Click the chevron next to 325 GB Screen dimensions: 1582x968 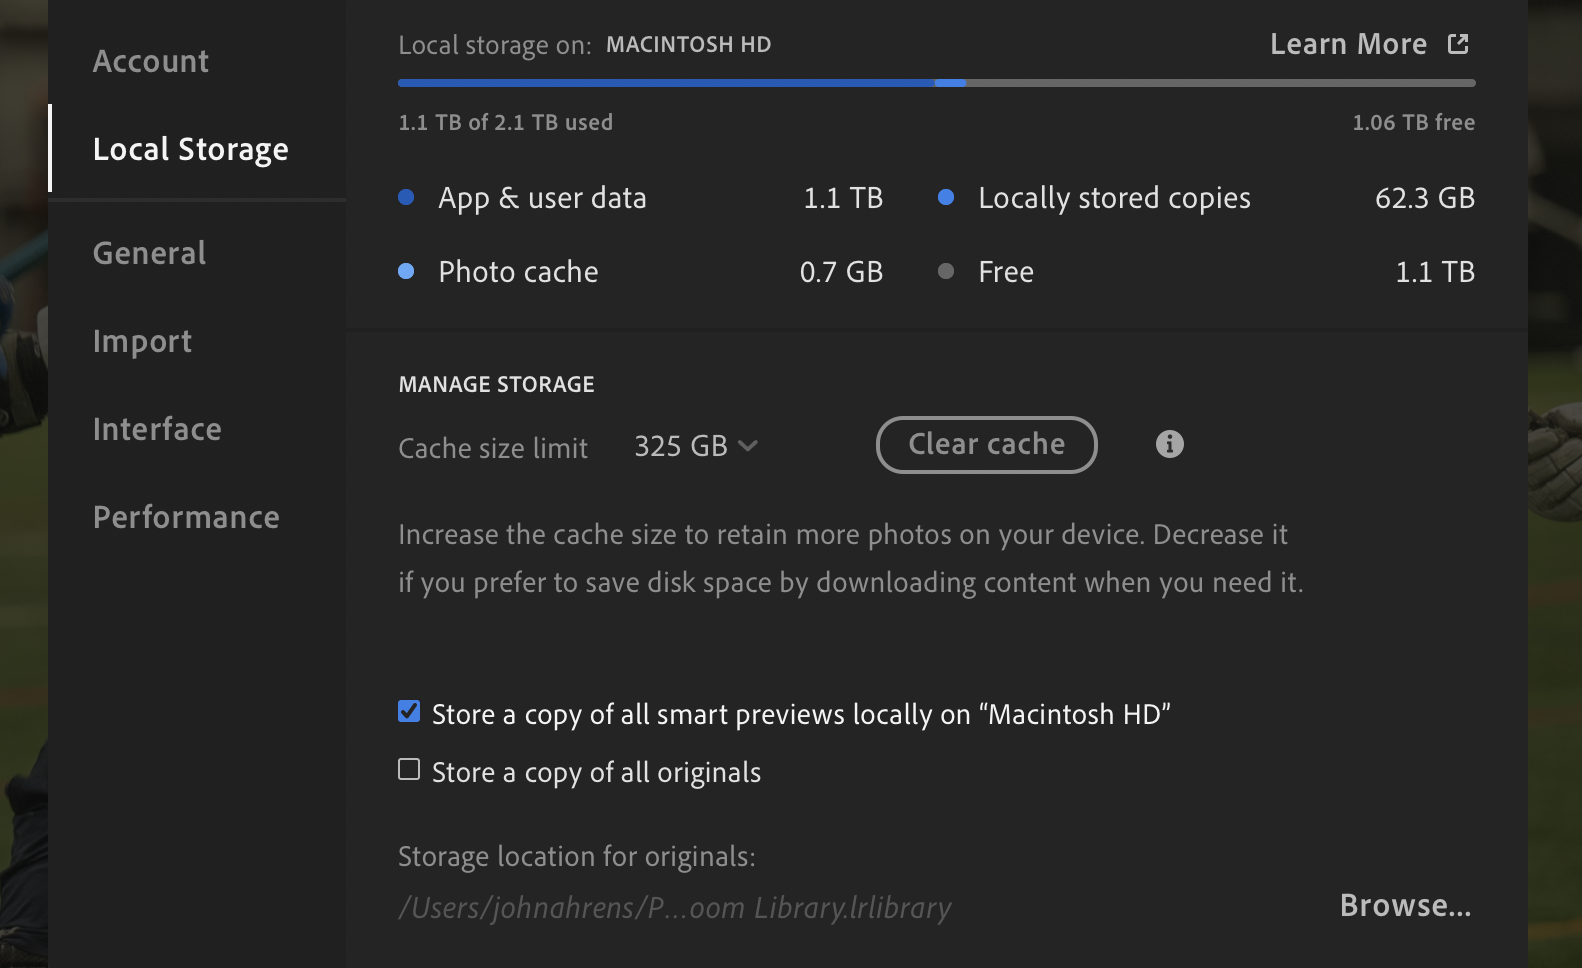click(x=748, y=446)
